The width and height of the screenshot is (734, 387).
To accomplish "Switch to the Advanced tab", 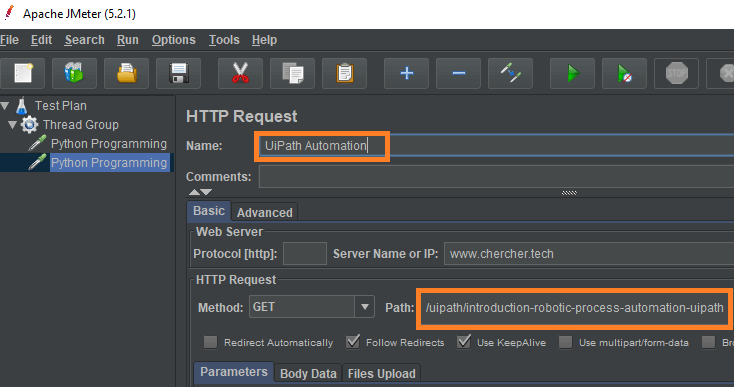I will click(264, 212).
